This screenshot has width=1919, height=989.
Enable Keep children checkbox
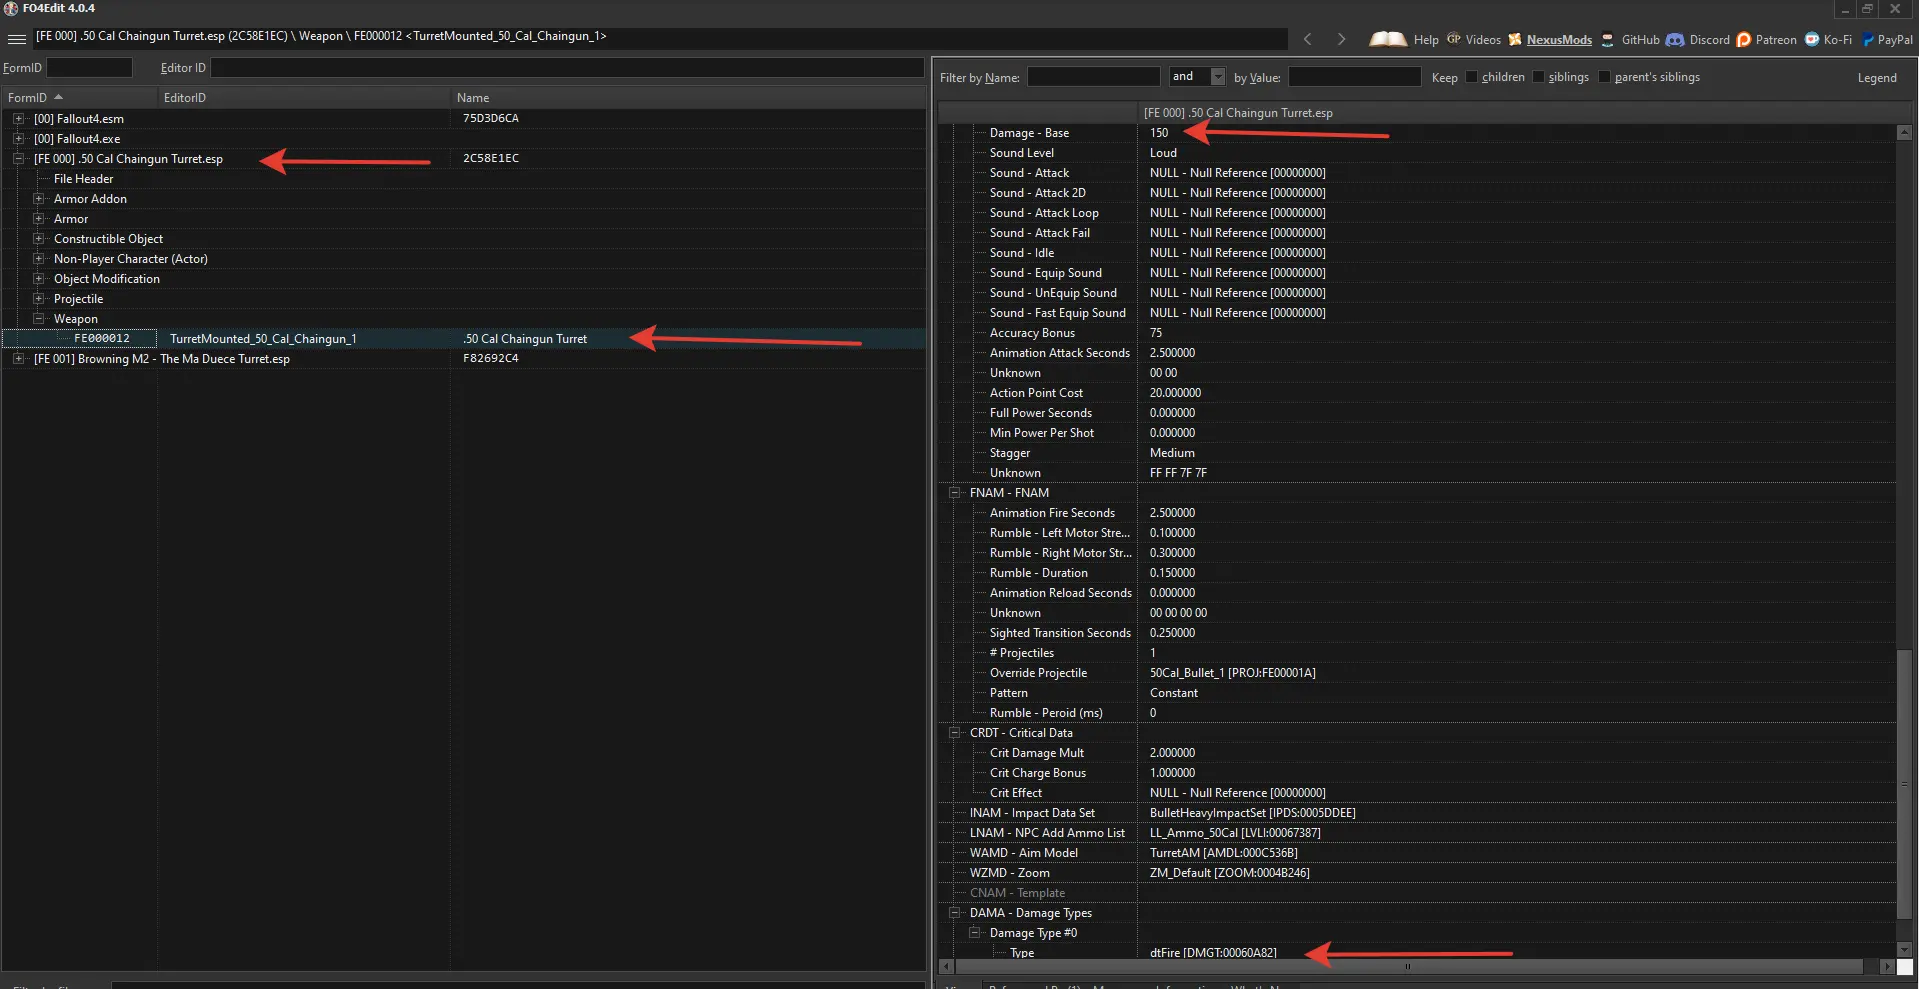(1472, 77)
